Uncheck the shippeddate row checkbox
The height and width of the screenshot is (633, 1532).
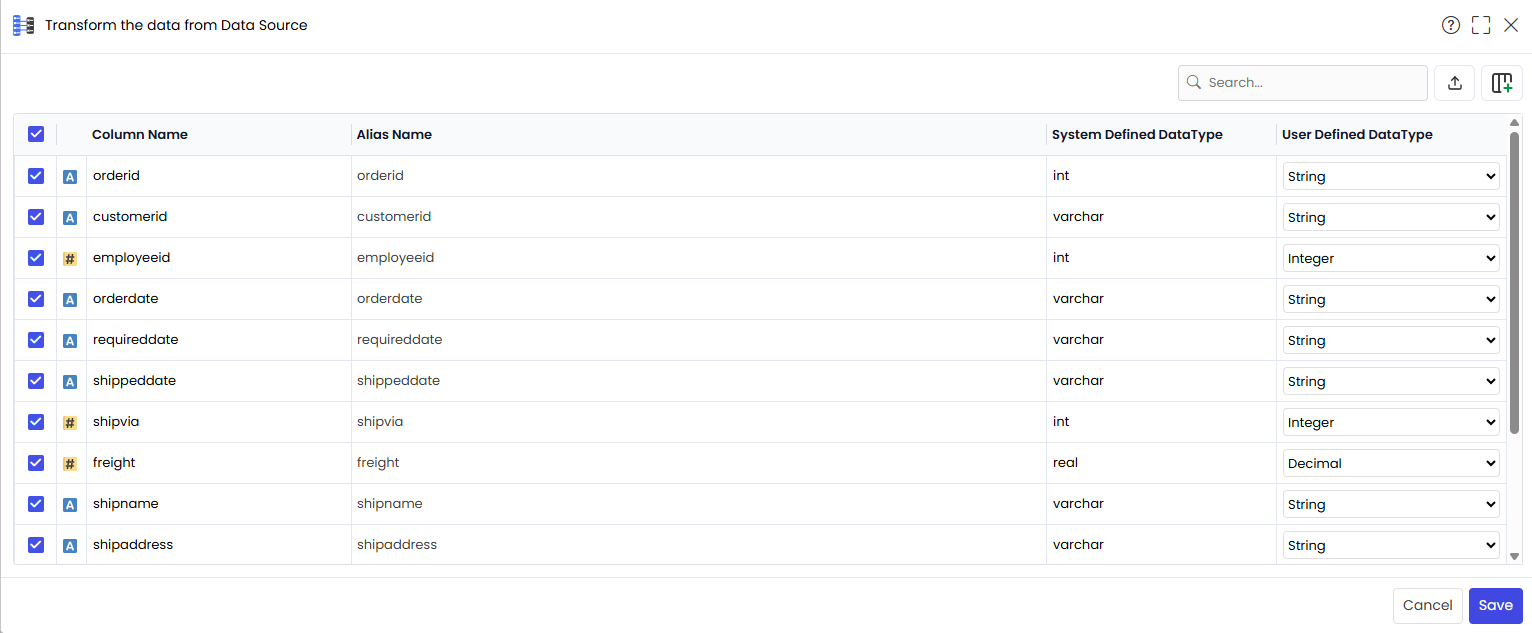coord(36,381)
